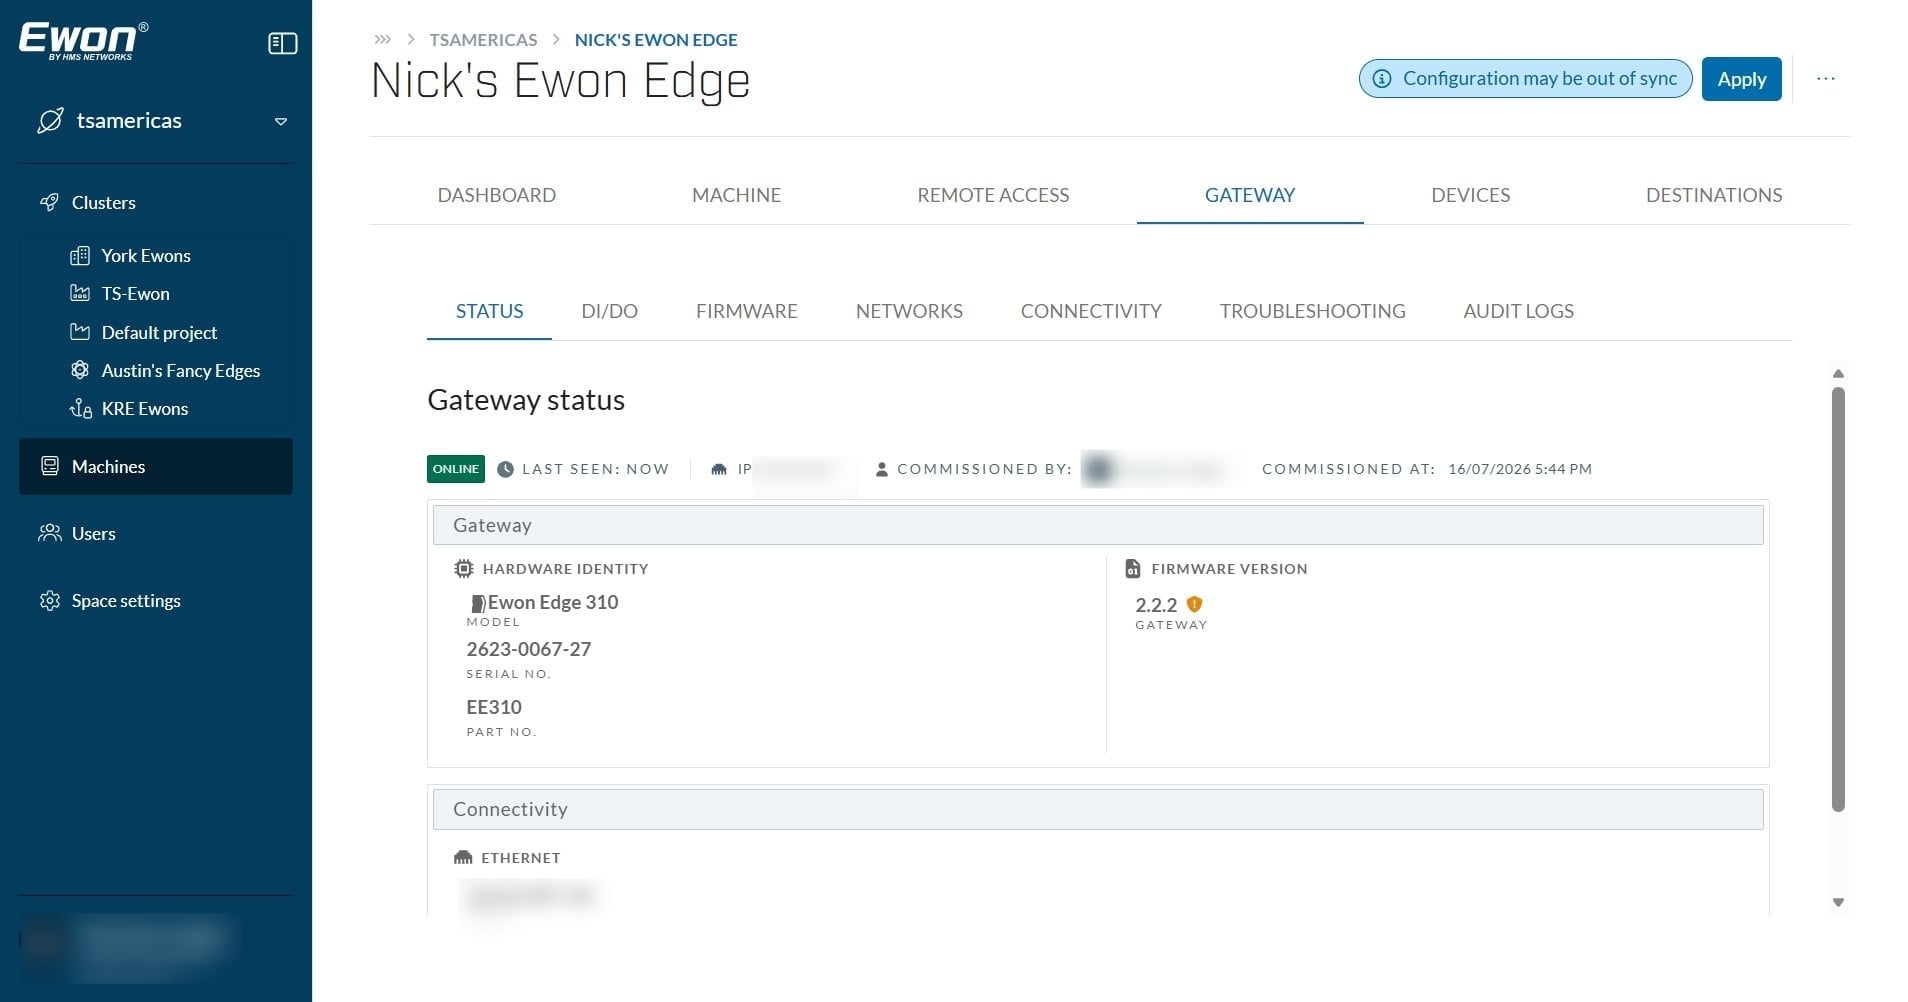Click the ONLINE status badge
The height and width of the screenshot is (1002, 1908).
[456, 469]
